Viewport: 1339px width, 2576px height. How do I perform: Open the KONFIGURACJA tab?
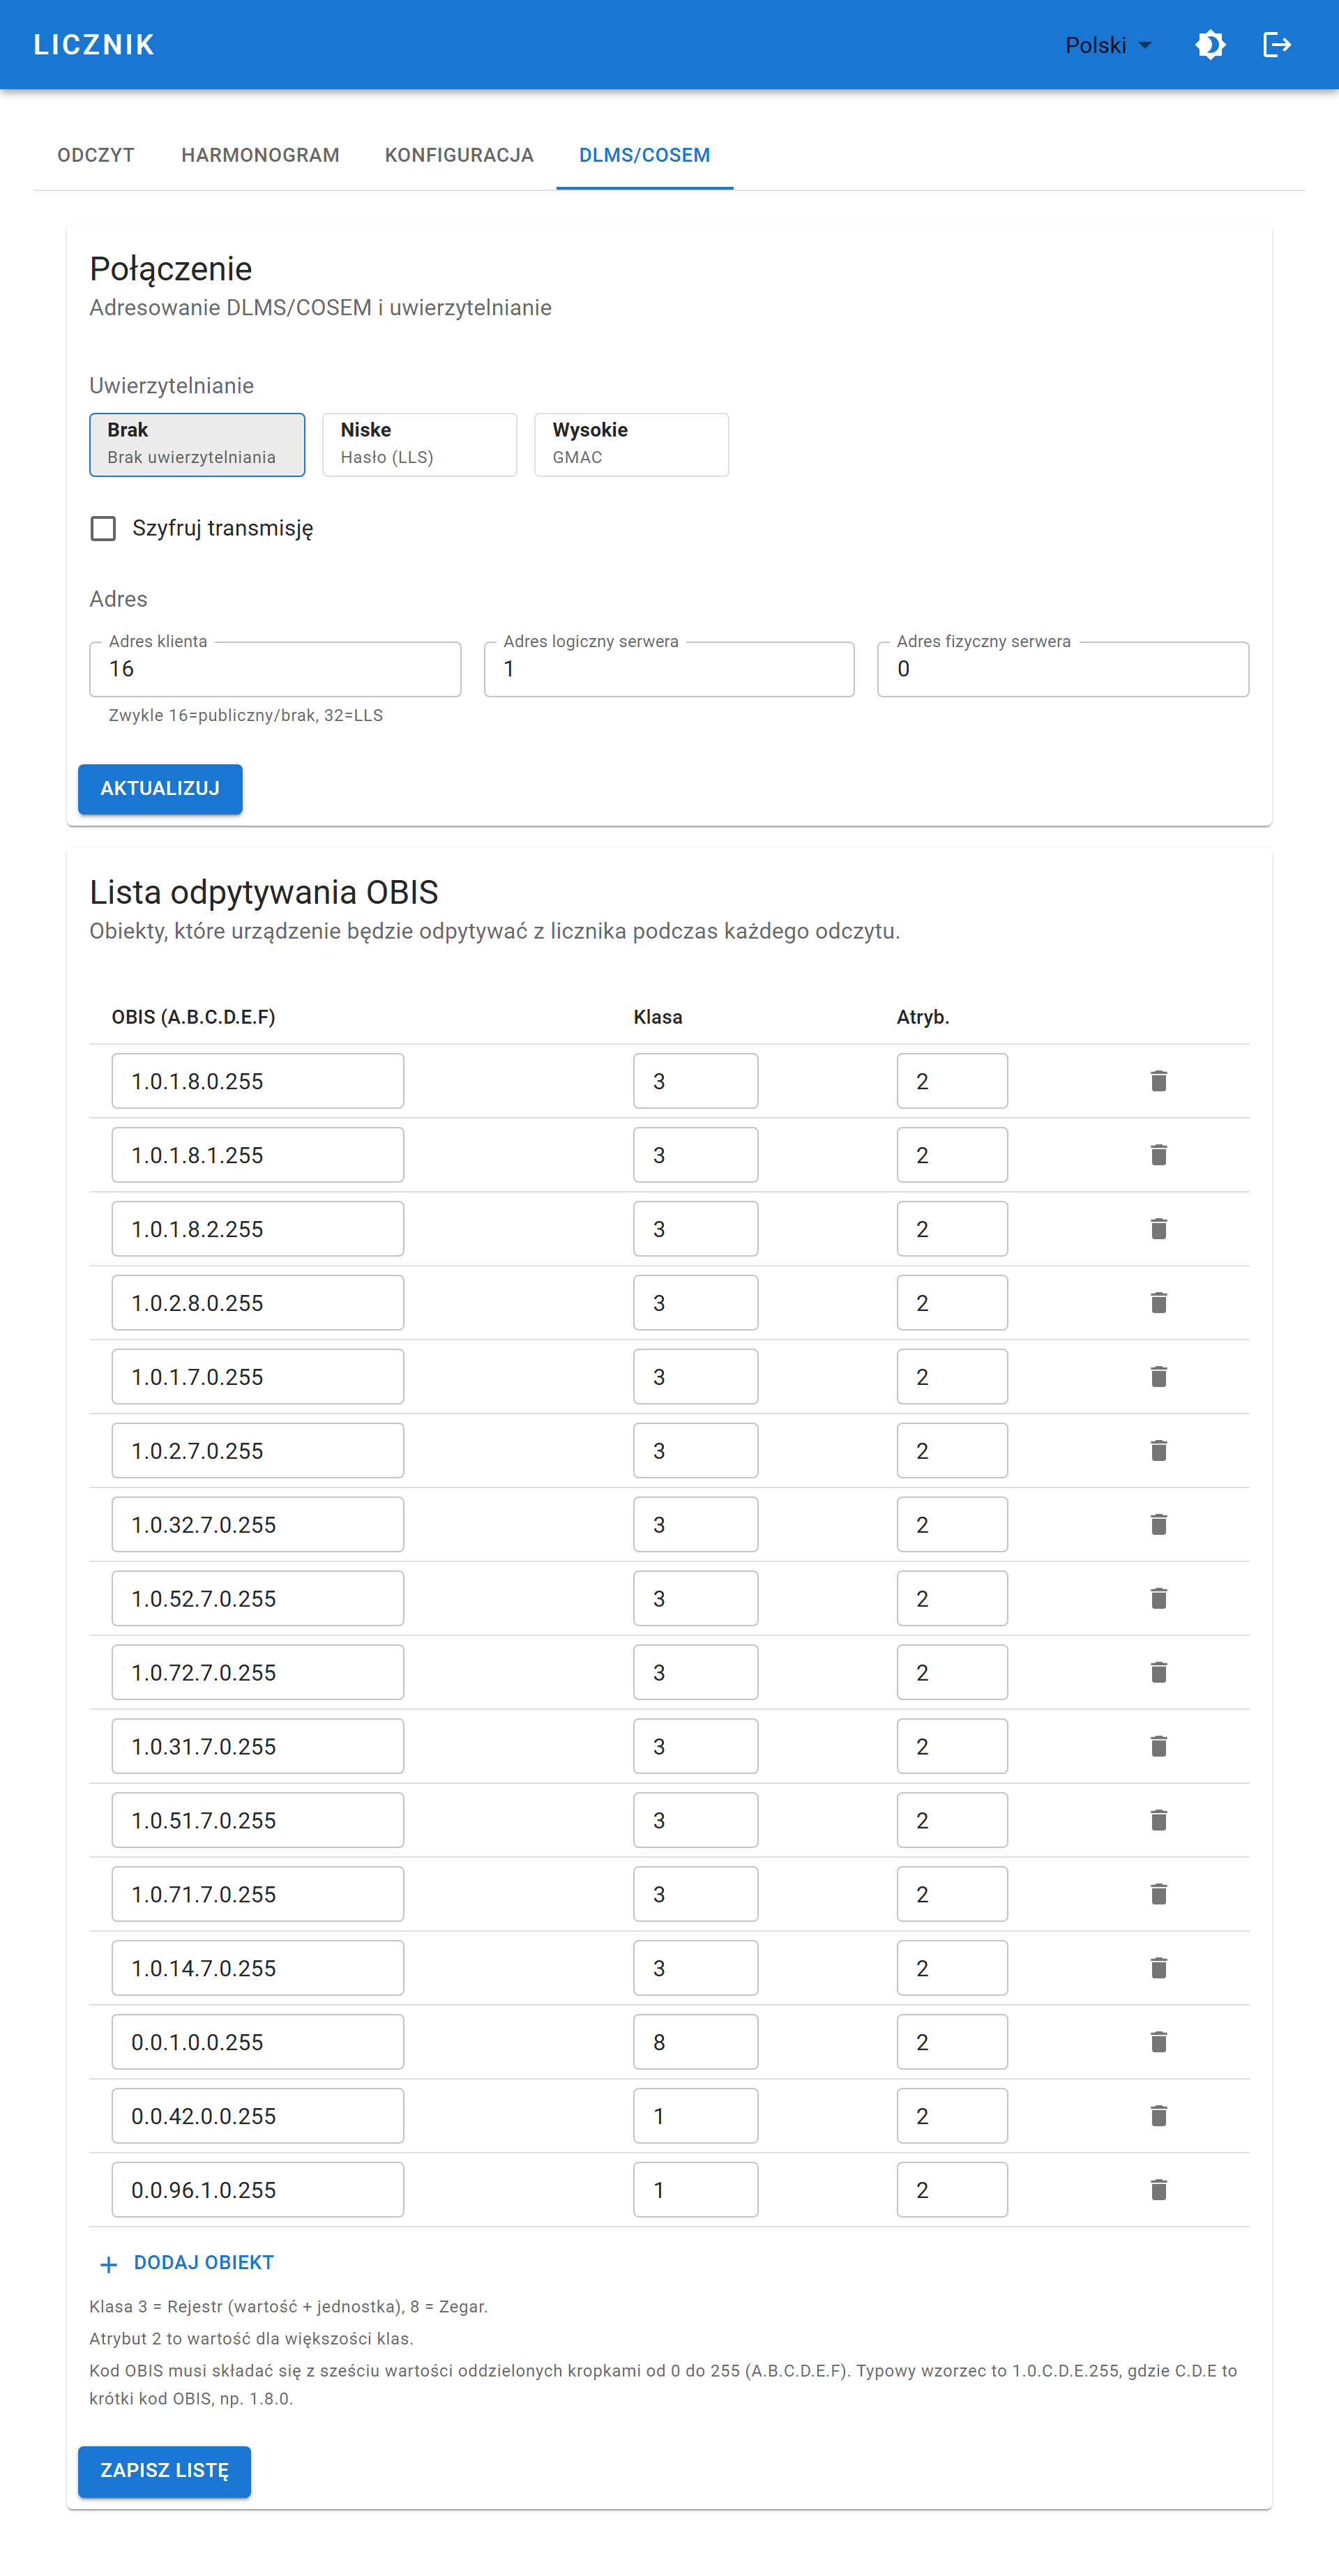pyautogui.click(x=459, y=155)
